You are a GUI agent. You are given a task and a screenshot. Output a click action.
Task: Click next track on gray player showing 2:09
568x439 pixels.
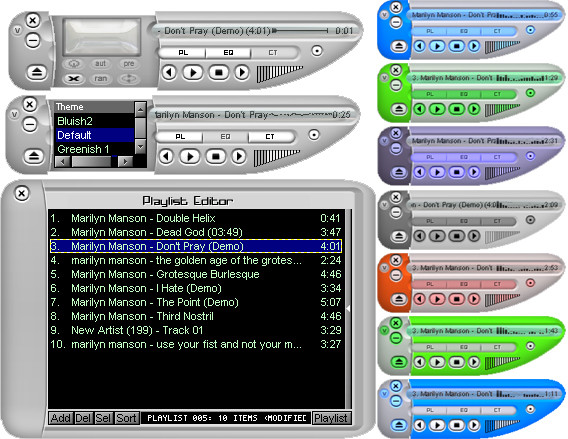[473, 236]
